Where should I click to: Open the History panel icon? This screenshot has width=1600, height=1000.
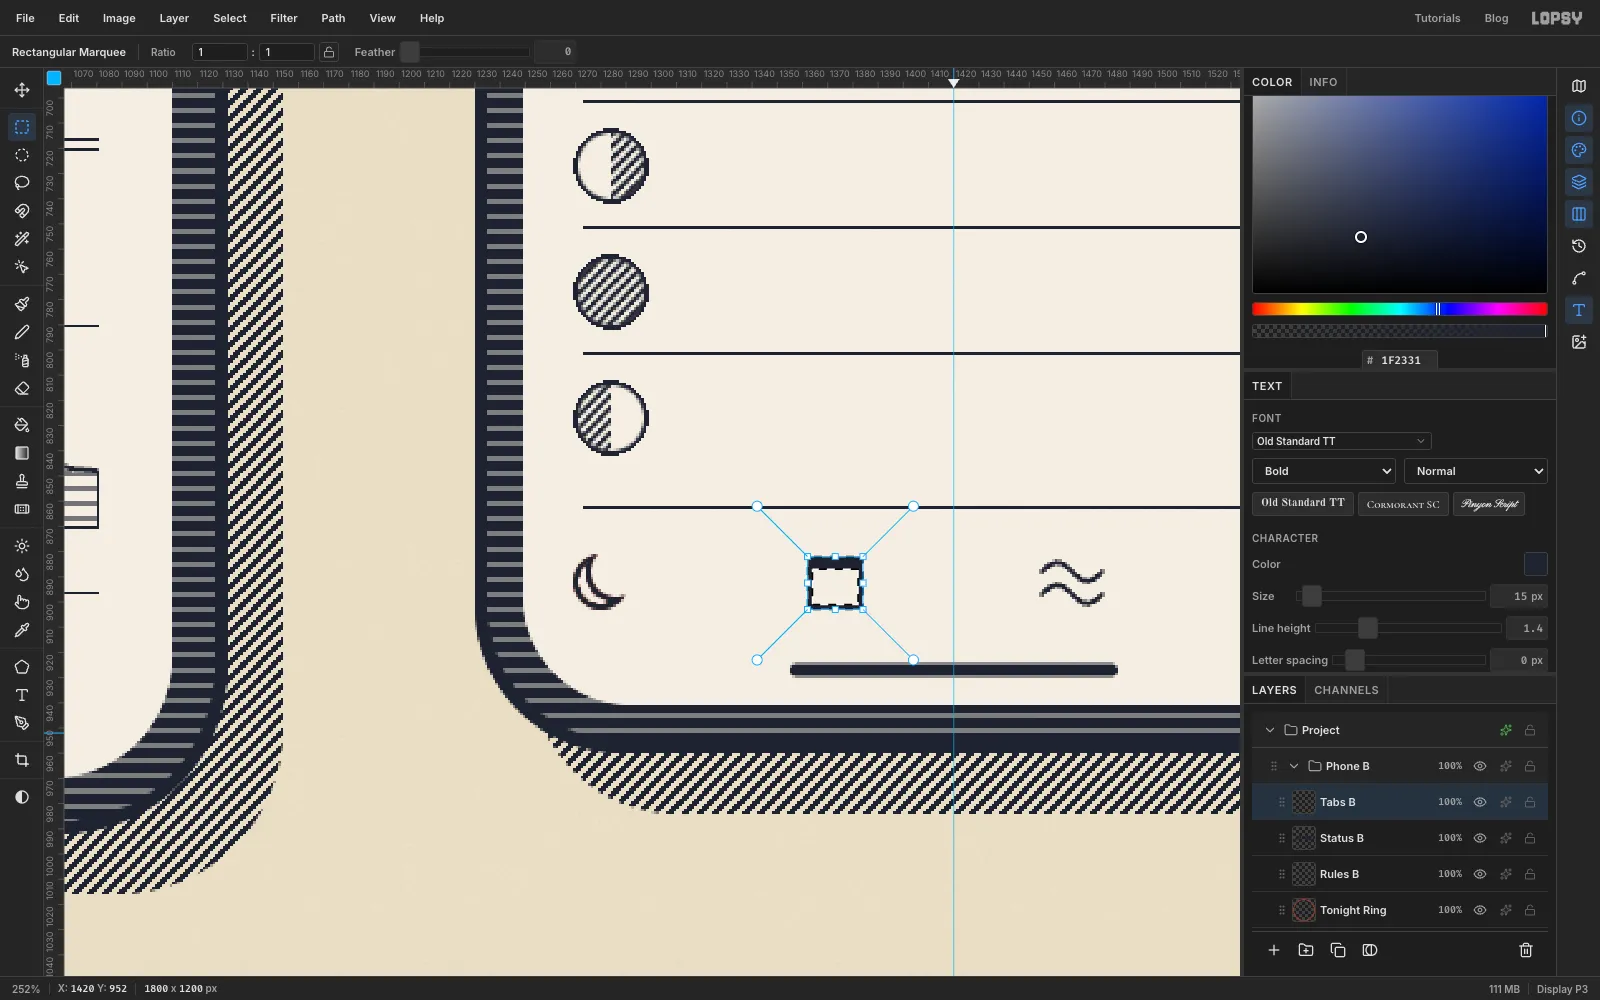[1579, 246]
